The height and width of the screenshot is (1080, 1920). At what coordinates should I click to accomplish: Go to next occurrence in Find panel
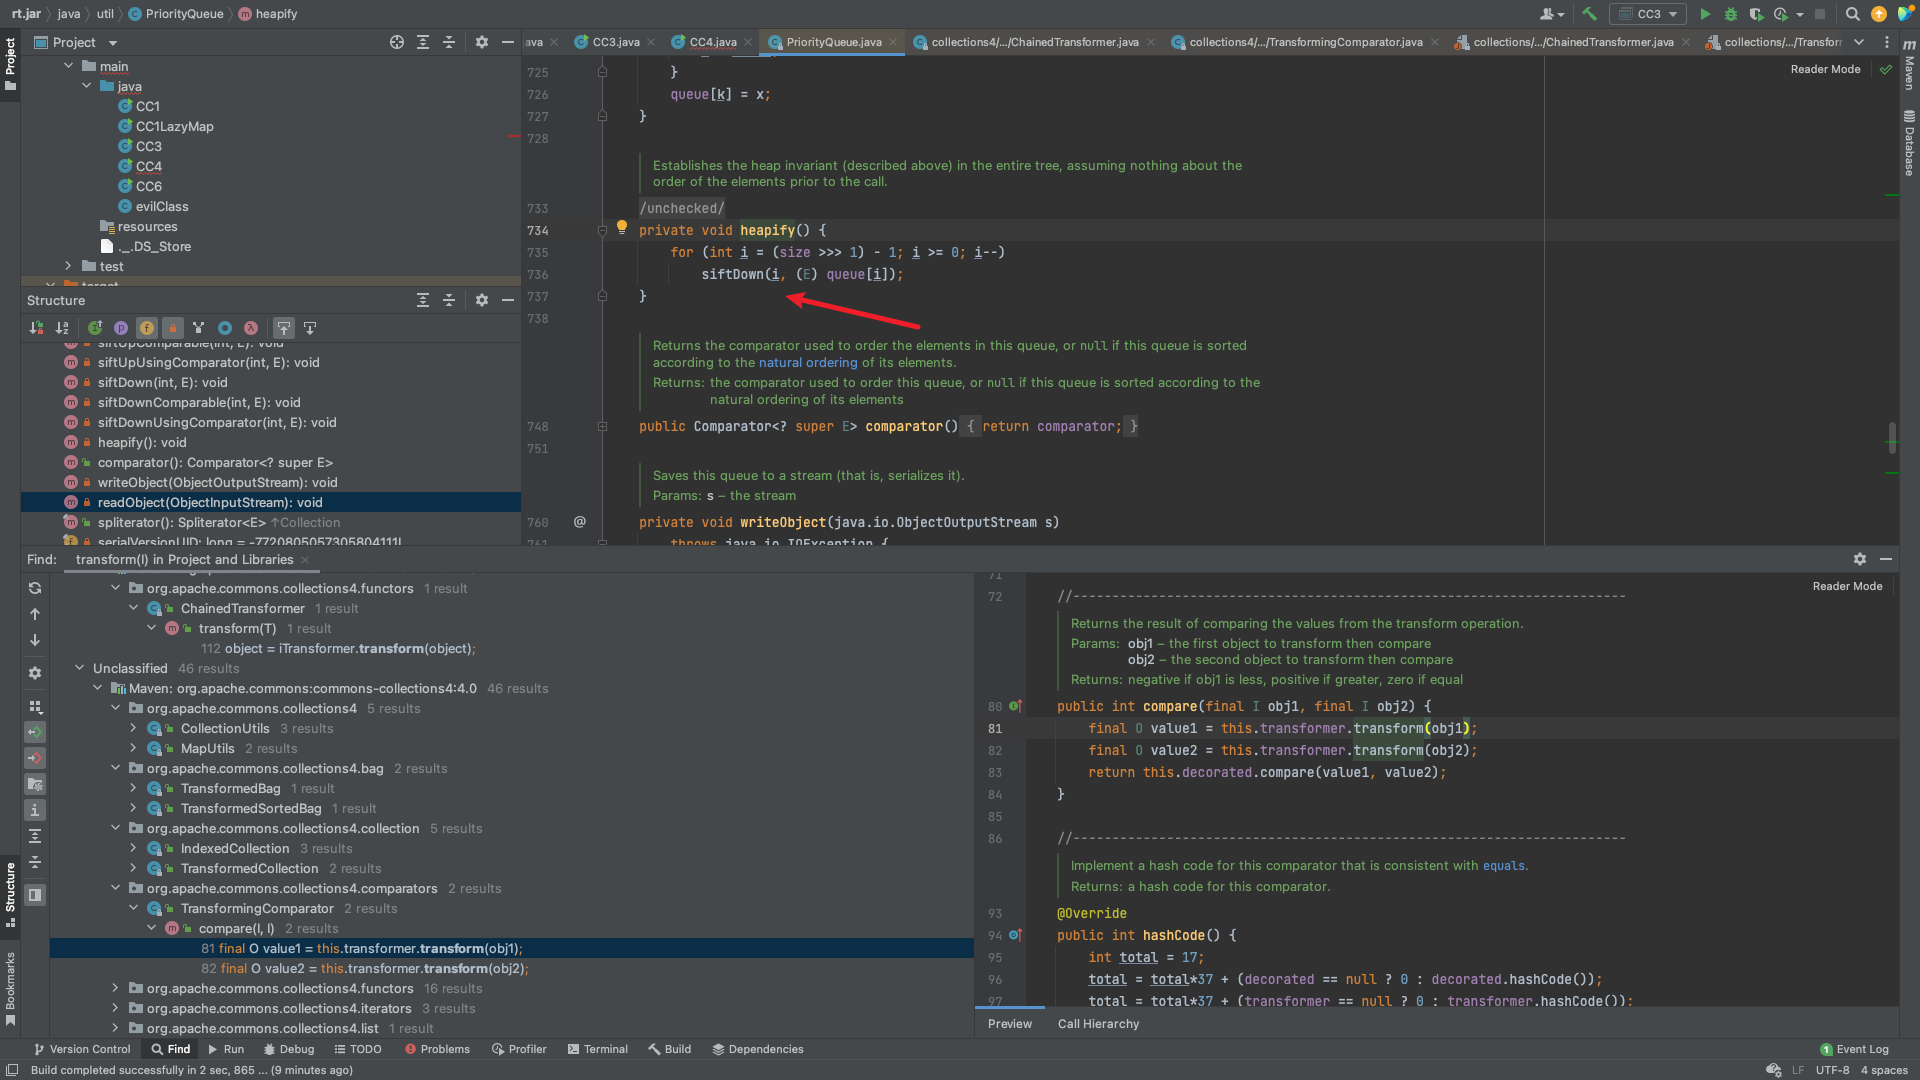click(x=35, y=640)
